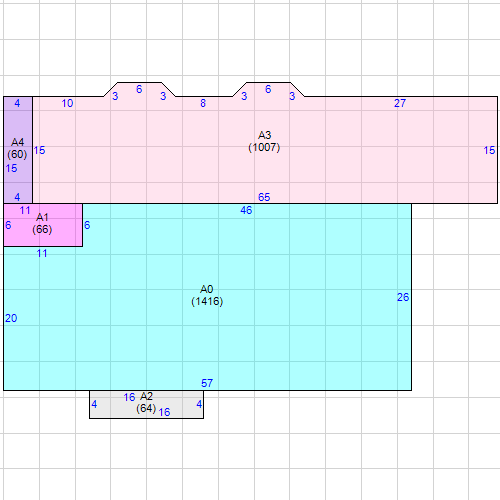
Task: Click the 10 dimension on A3's top edge
Action: click(67, 103)
